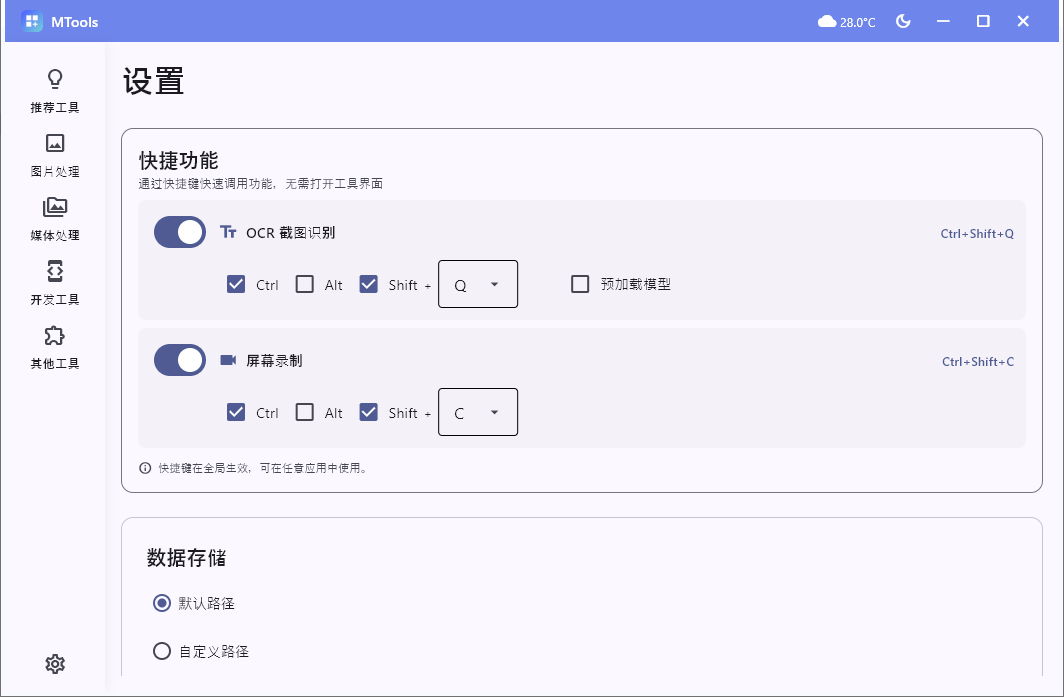Click the Ctrl+Shift+Q shortcut label

[977, 232]
